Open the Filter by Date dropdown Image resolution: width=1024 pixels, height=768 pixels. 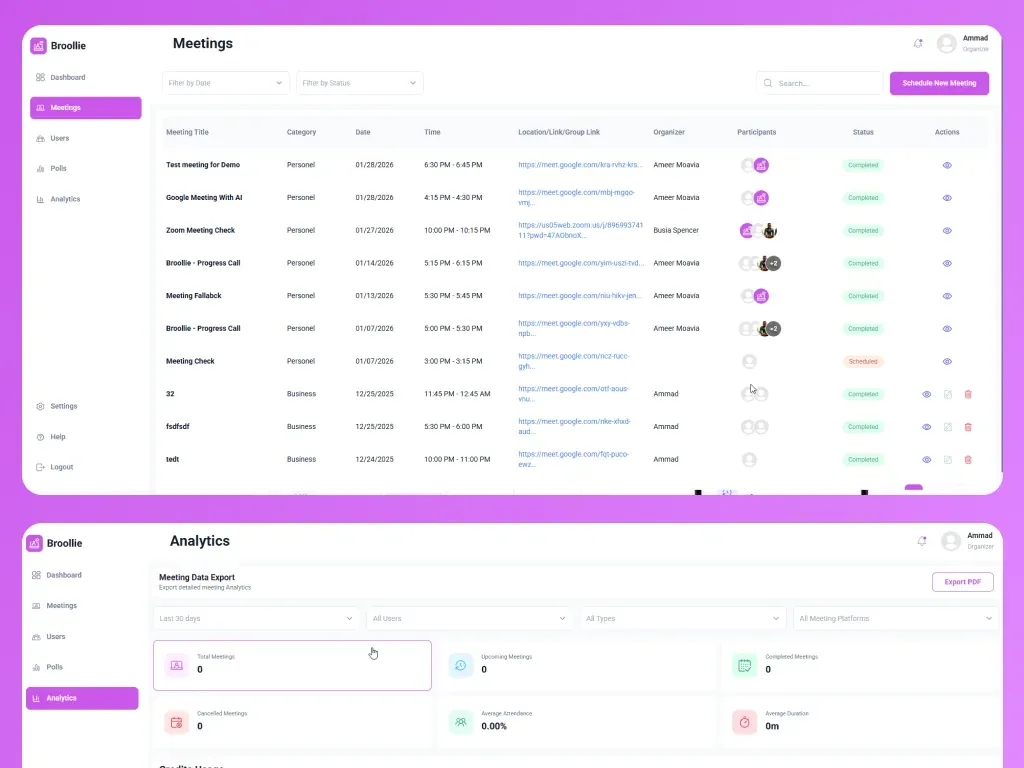coord(225,83)
